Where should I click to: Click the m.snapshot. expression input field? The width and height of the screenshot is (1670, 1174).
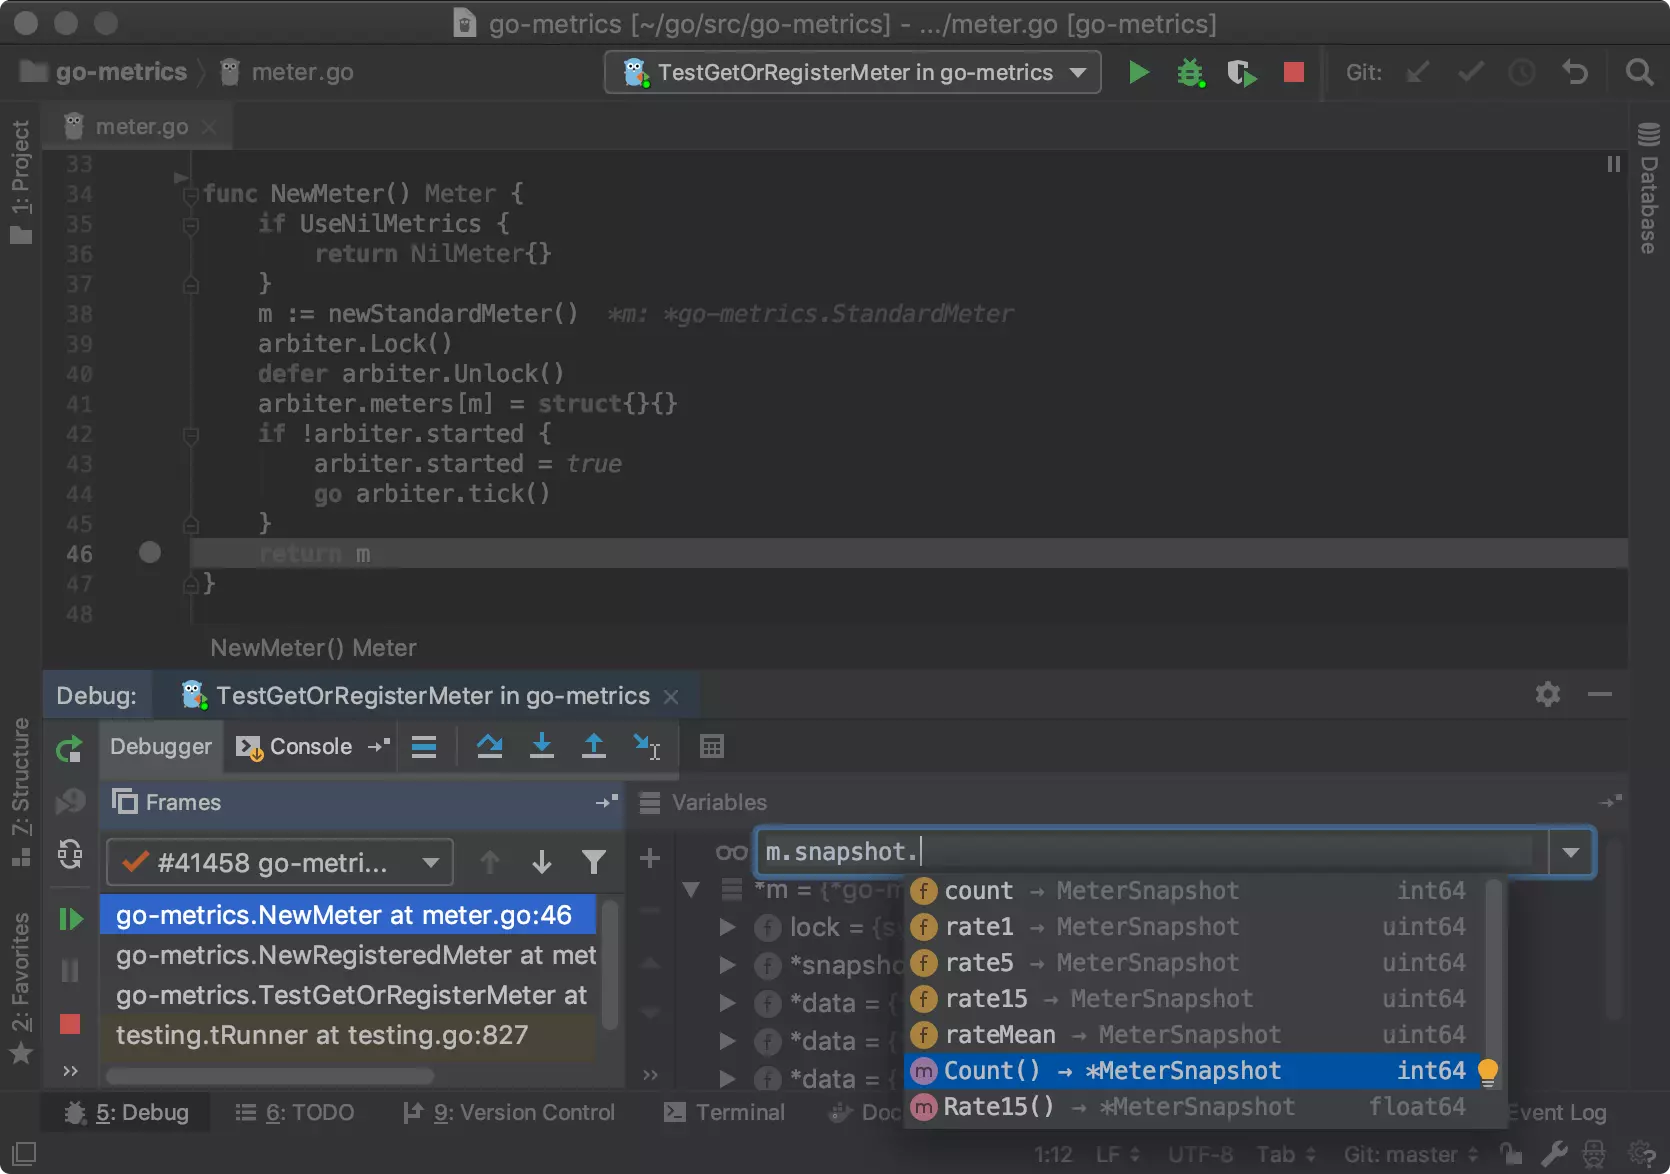tap(1150, 852)
